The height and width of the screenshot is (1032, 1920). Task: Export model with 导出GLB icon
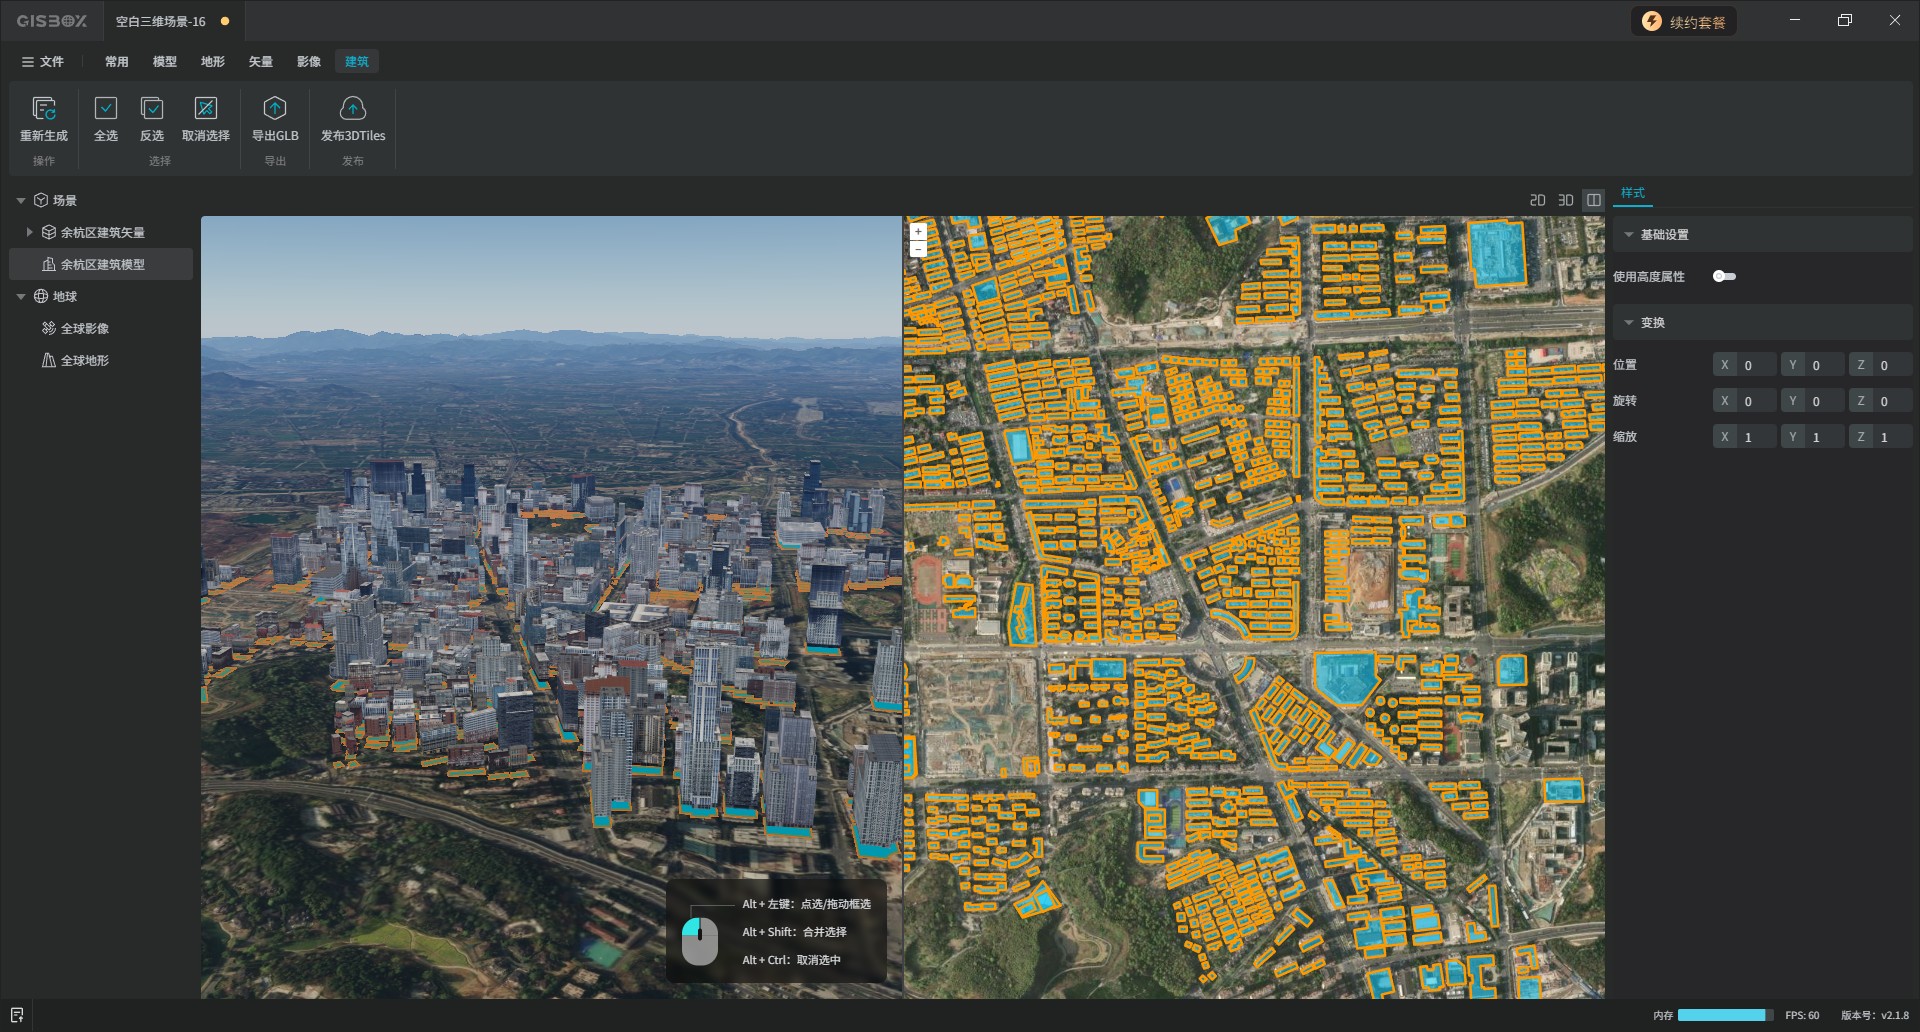[x=275, y=109]
